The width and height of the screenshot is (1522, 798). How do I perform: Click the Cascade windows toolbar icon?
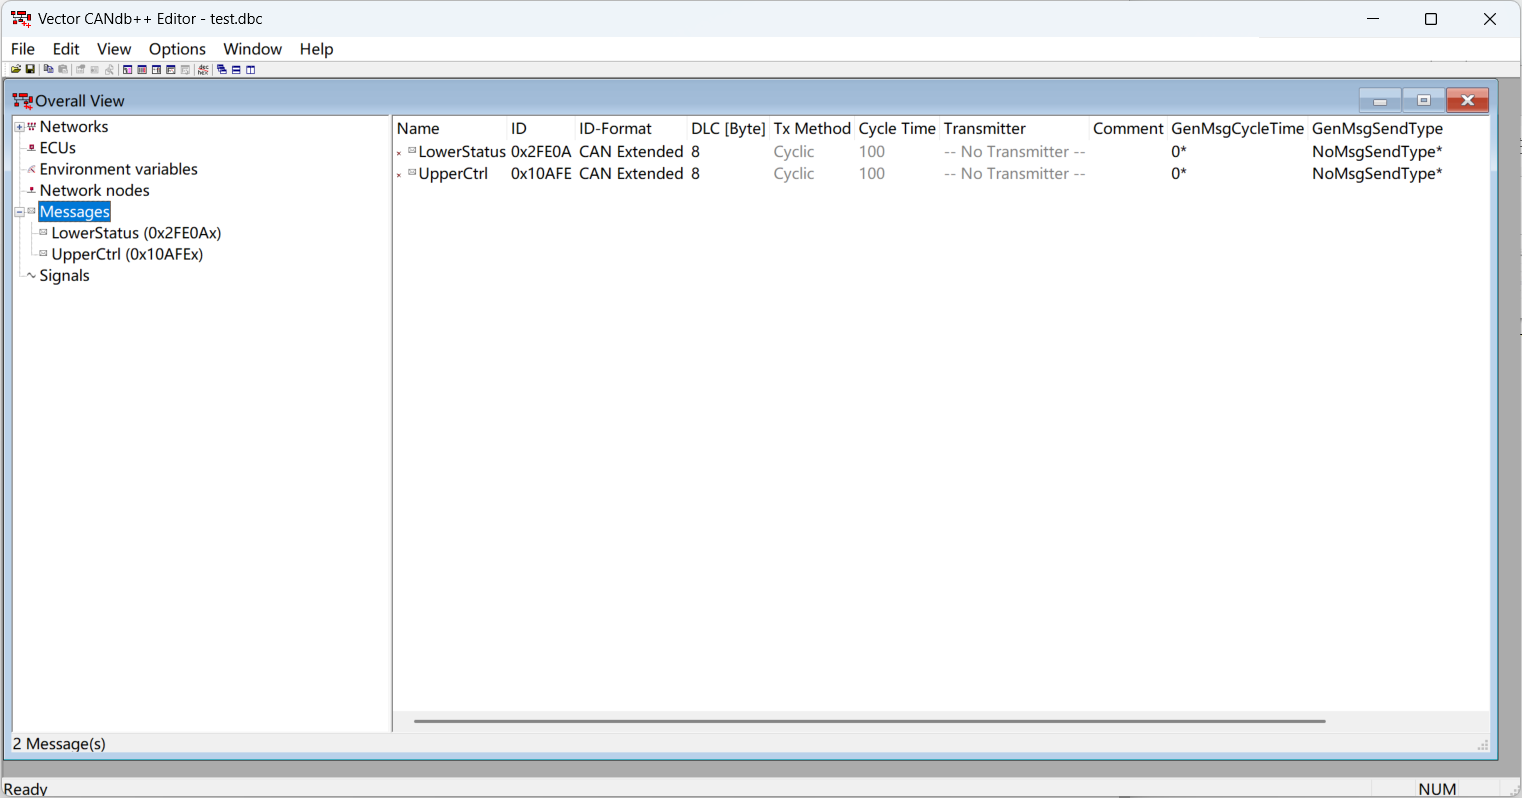coord(222,70)
